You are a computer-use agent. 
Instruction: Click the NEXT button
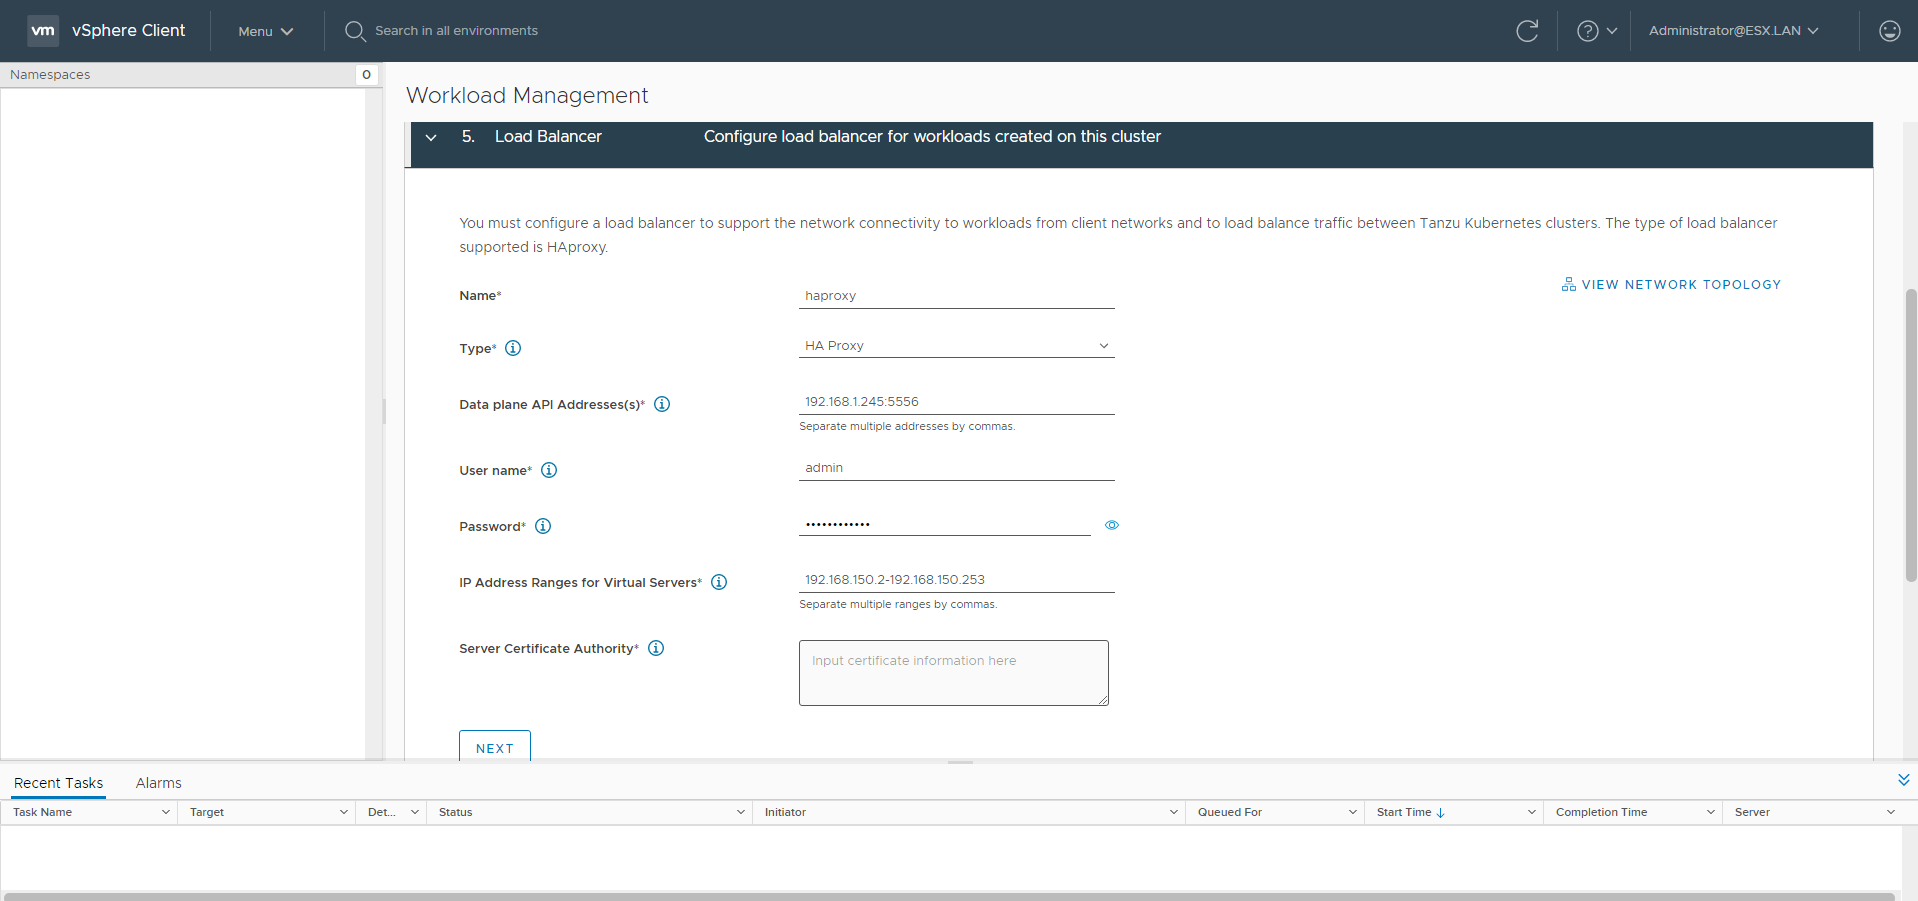click(494, 747)
